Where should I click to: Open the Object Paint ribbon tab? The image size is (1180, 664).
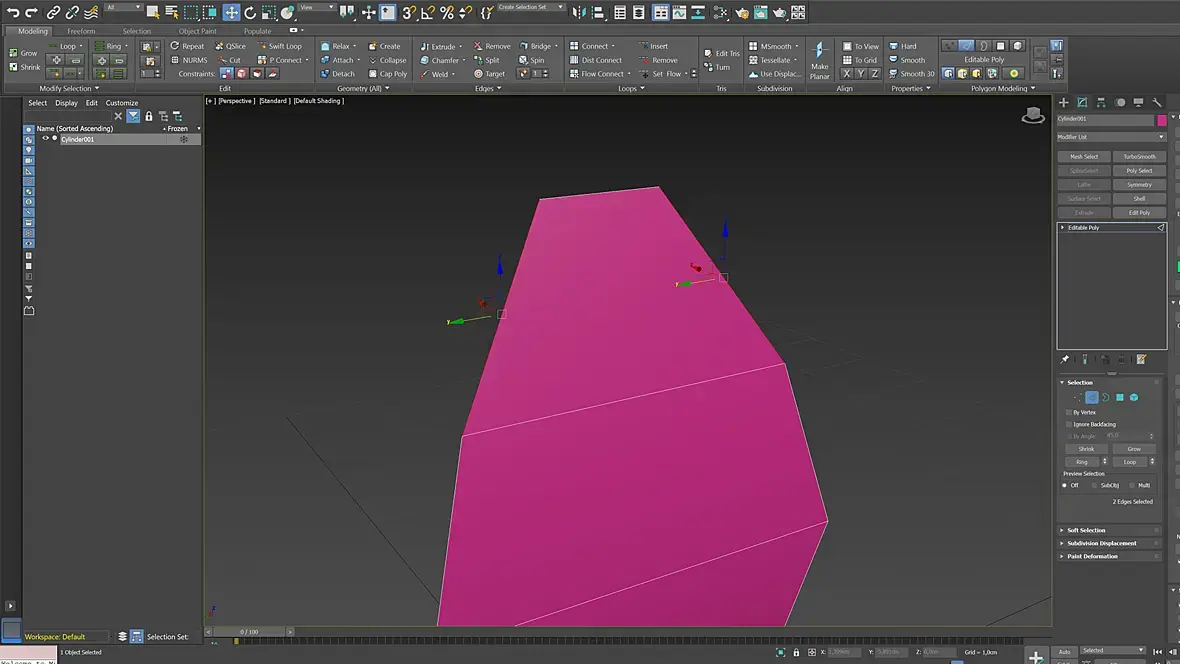point(197,31)
